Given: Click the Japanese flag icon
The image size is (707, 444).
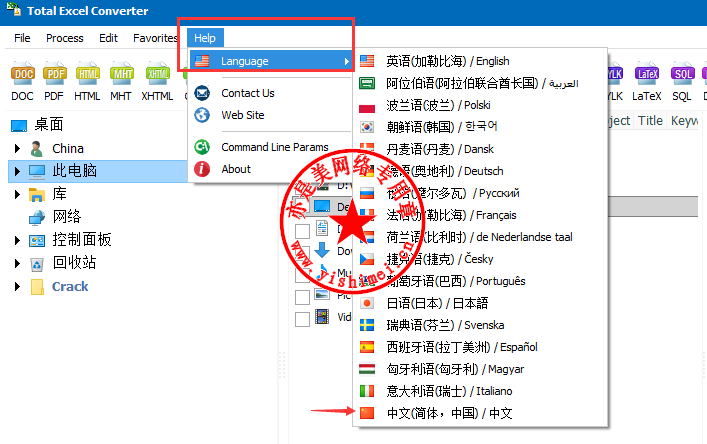Looking at the screenshot, I should (367, 303).
